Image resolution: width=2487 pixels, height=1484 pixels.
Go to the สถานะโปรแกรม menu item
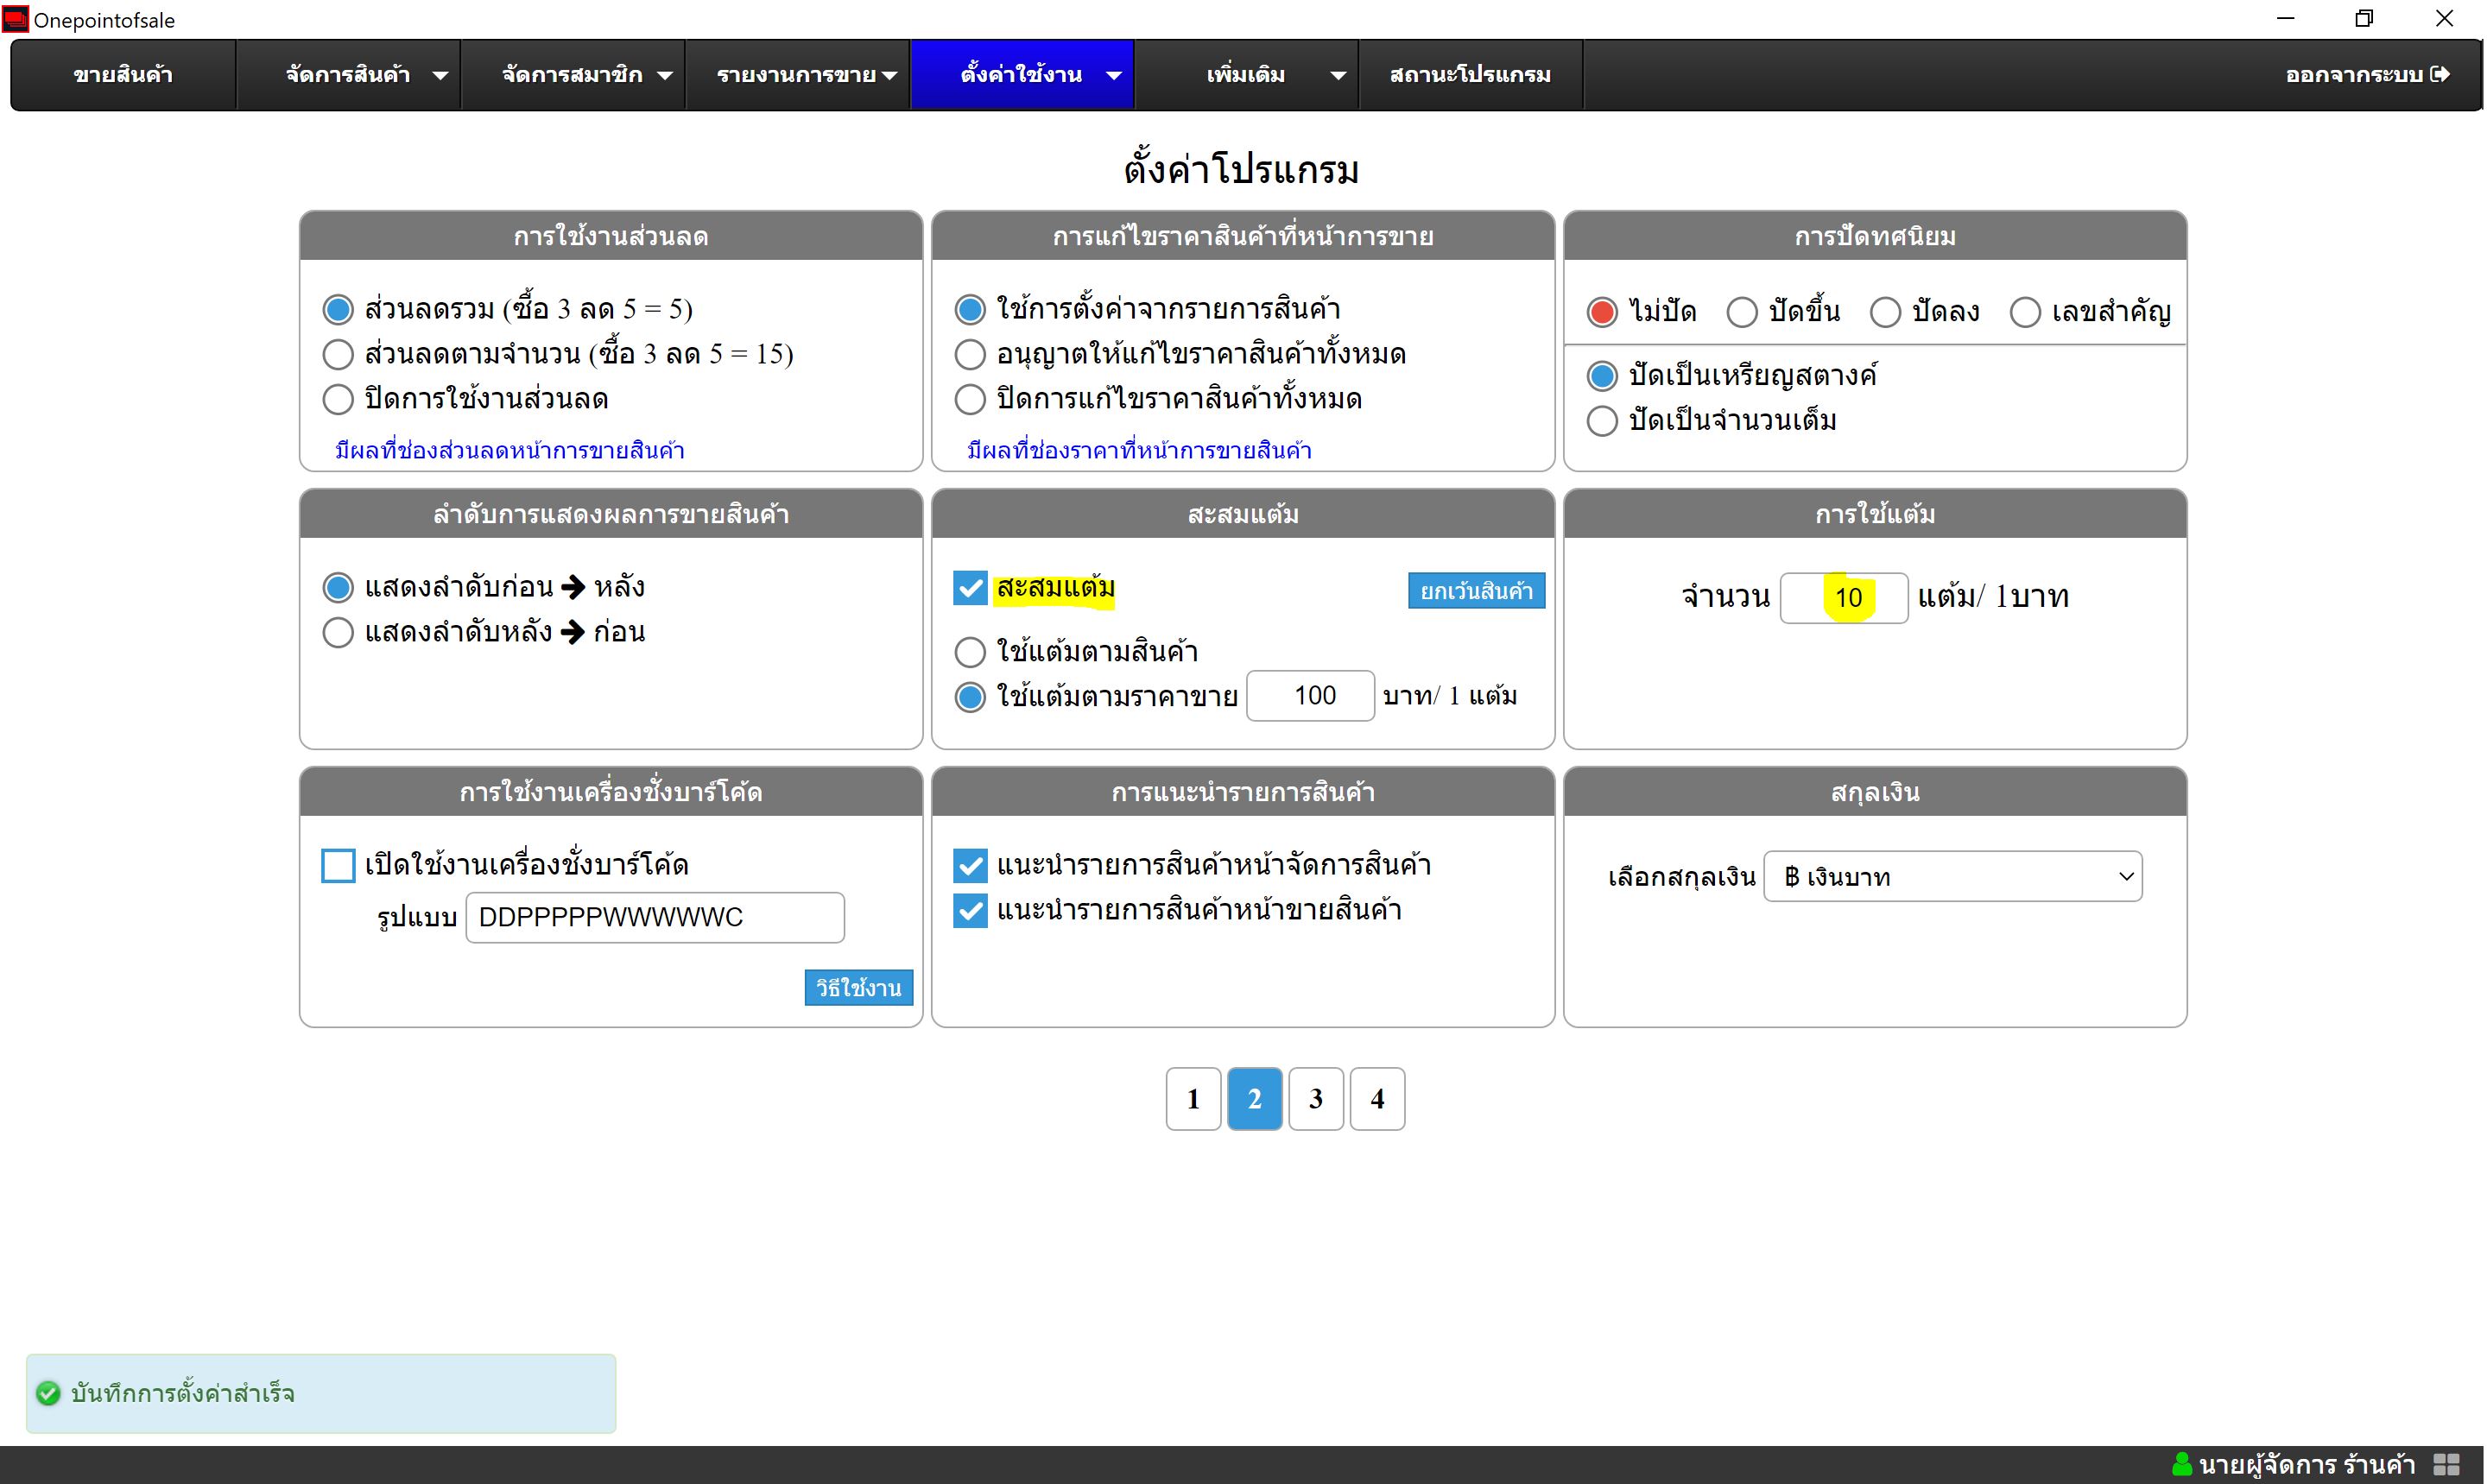1469,75
